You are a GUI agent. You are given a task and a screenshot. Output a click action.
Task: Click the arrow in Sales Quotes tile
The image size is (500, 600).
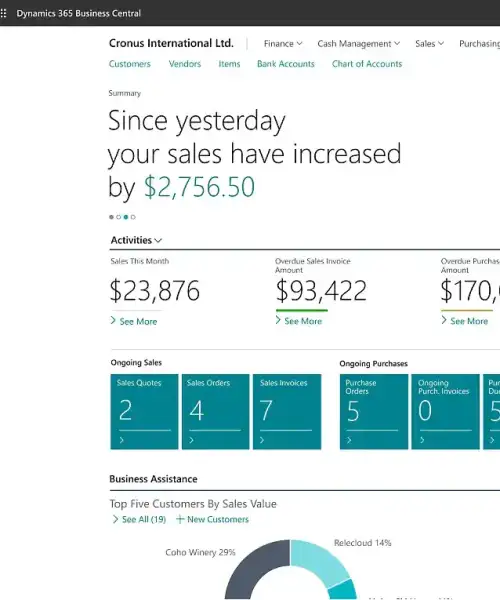point(122,440)
